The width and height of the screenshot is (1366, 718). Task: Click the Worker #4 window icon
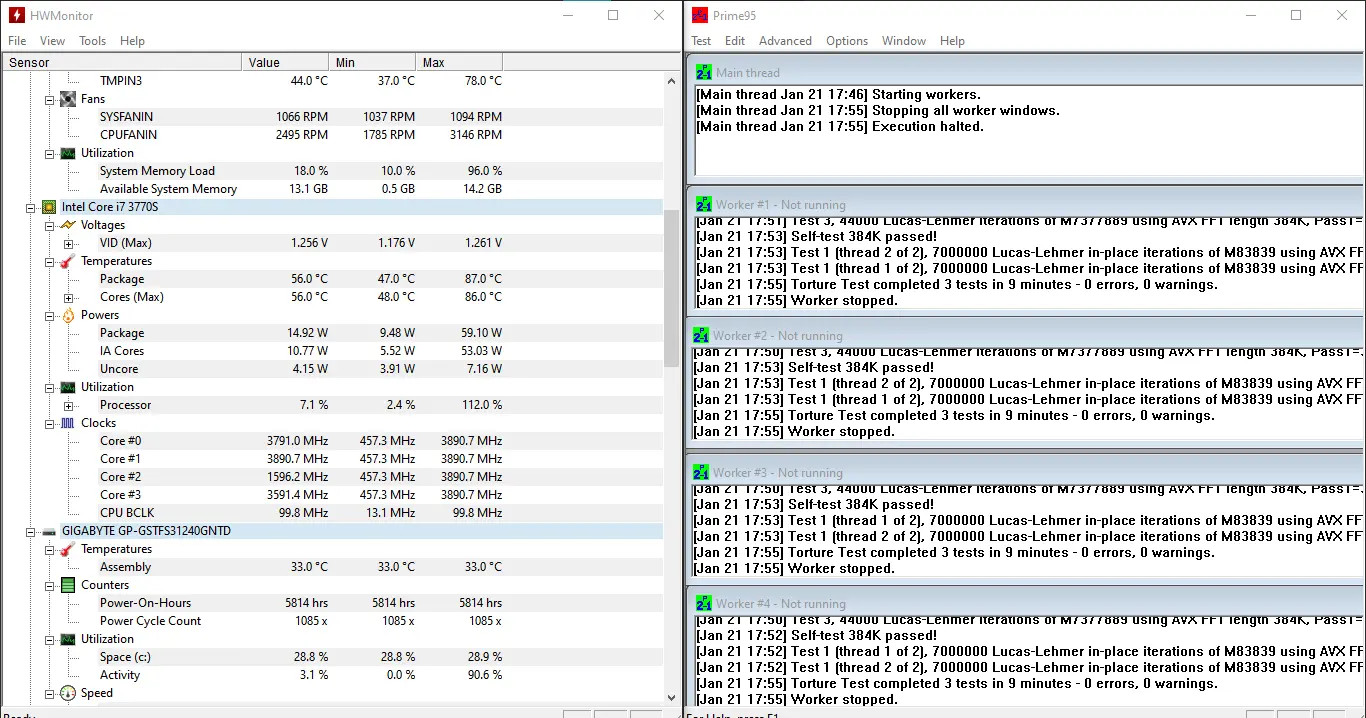704,603
